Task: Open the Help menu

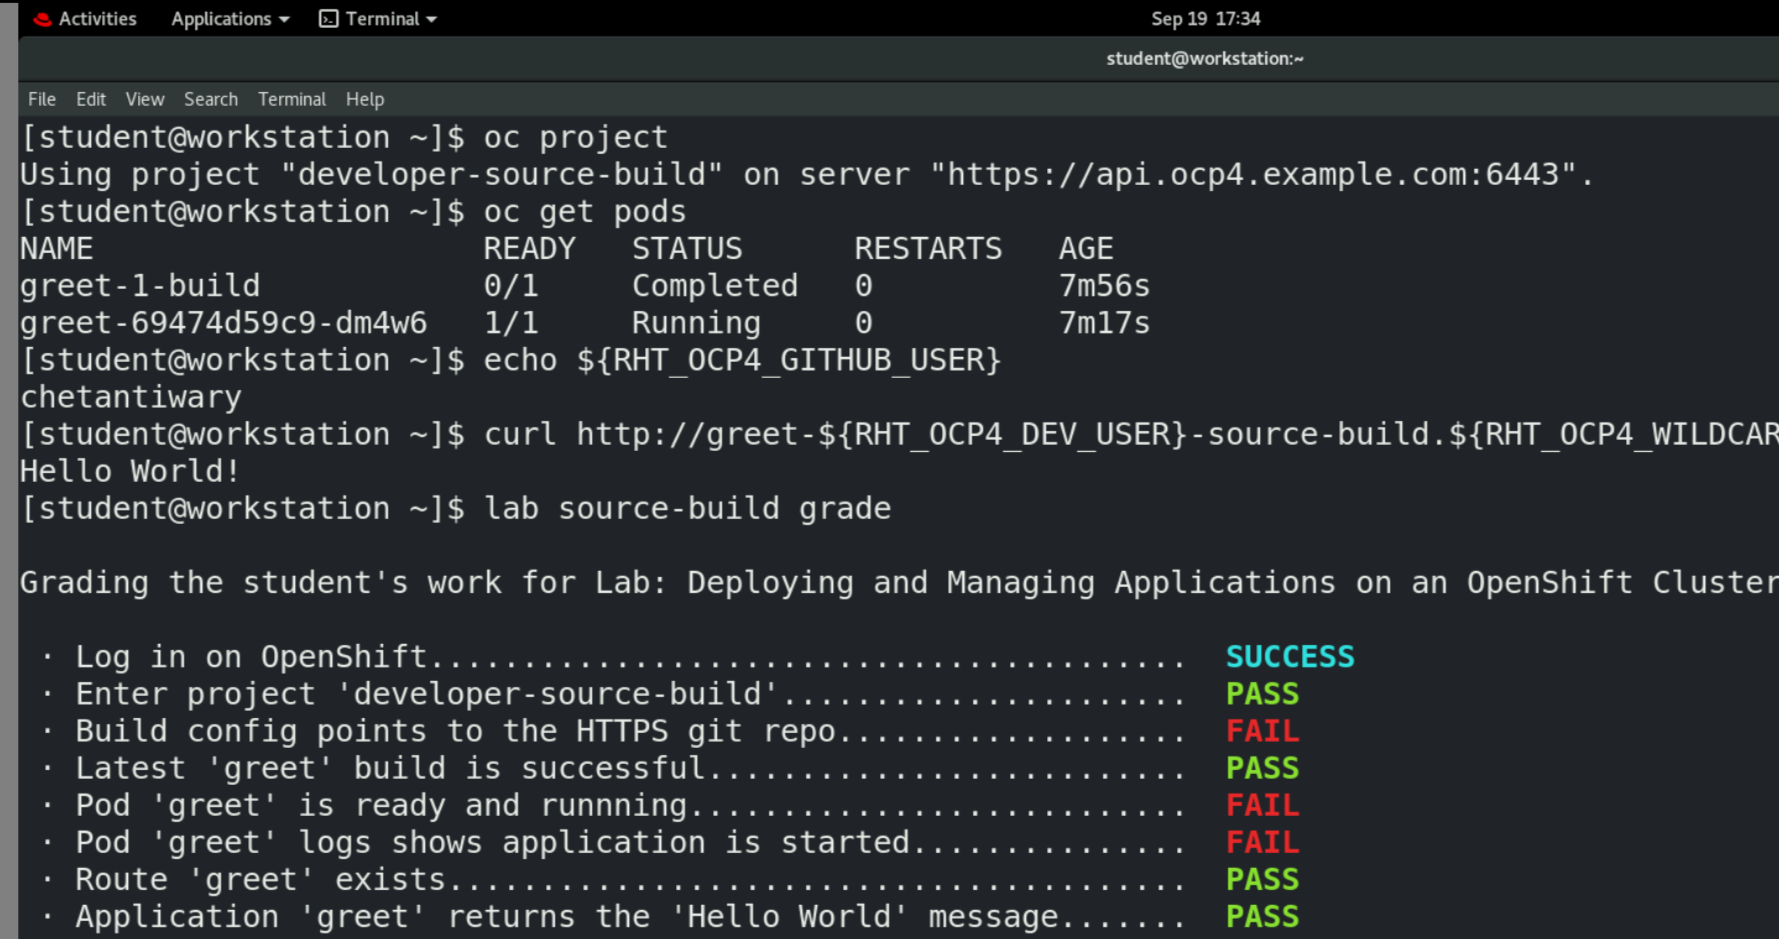Action: 365,99
